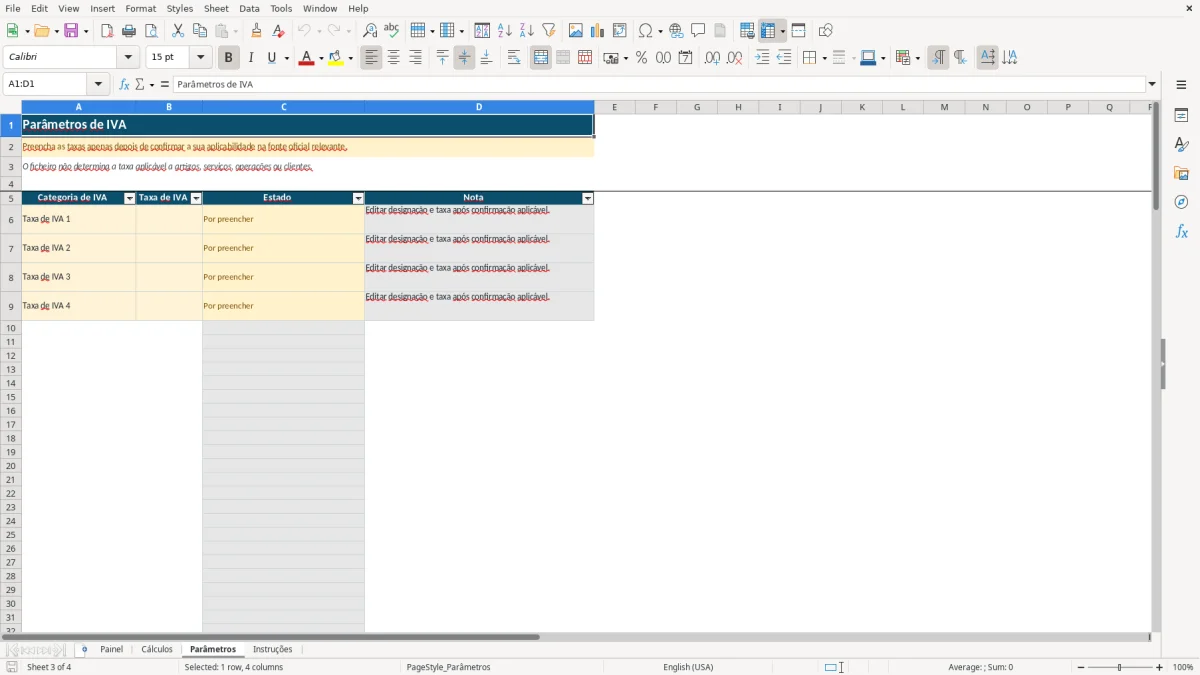Switch to the Cálculos sheet tab
The image size is (1200, 675).
coord(157,650)
